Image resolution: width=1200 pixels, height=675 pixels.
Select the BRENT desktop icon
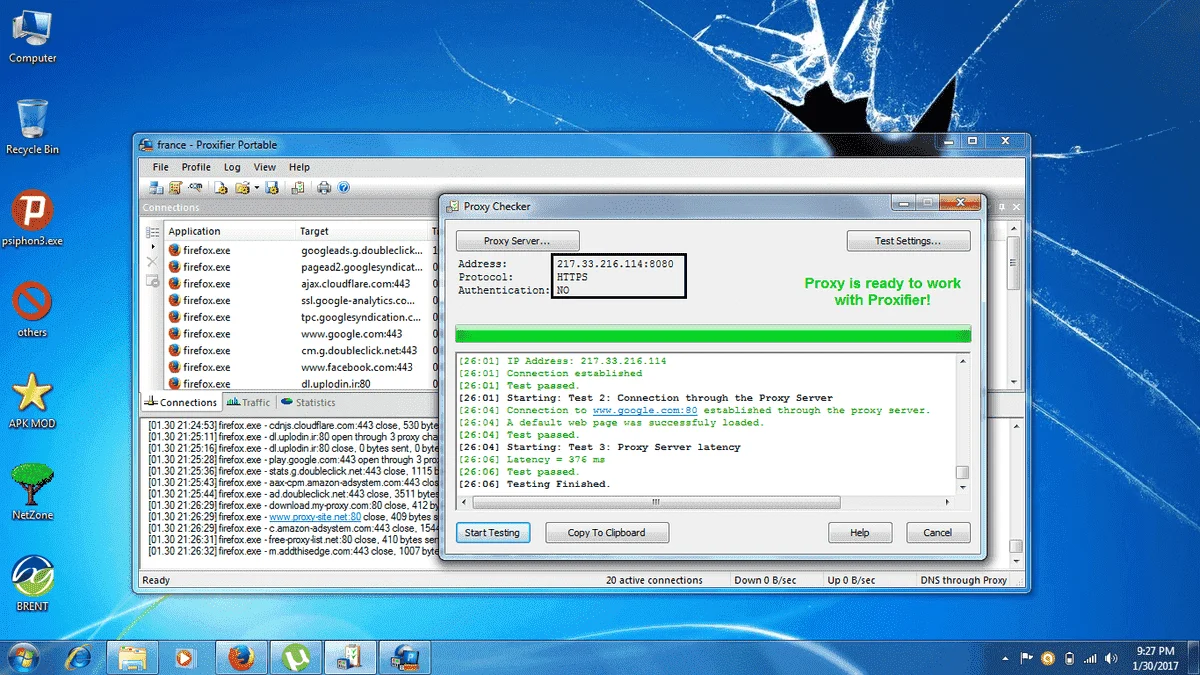[32, 582]
